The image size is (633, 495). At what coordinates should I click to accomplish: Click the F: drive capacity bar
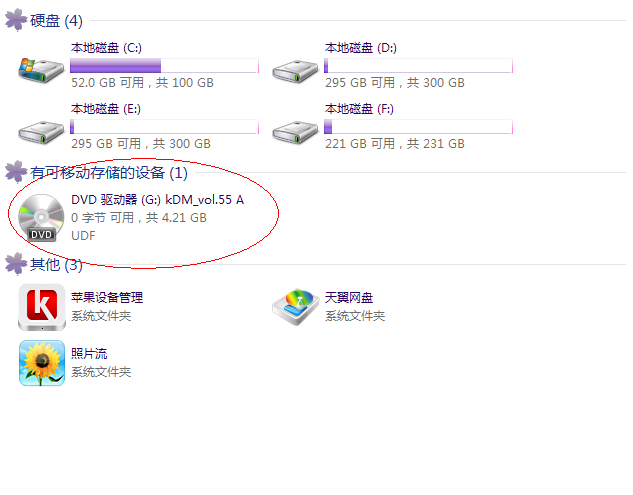pos(418,126)
